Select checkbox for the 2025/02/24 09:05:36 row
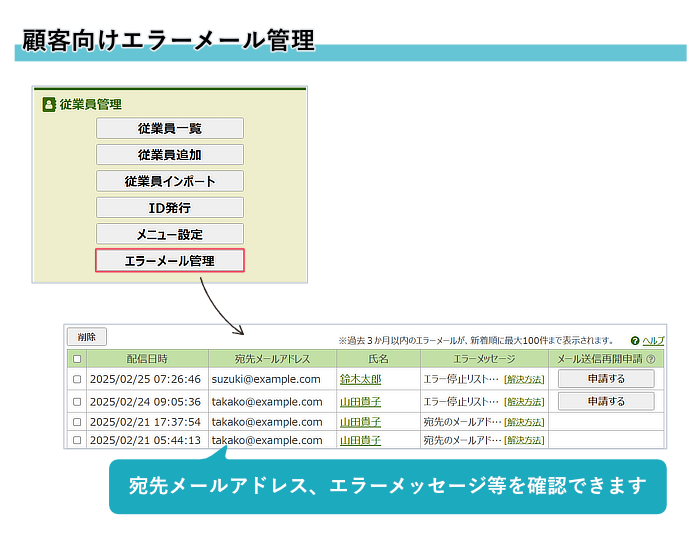The width and height of the screenshot is (700, 550). tap(77, 402)
